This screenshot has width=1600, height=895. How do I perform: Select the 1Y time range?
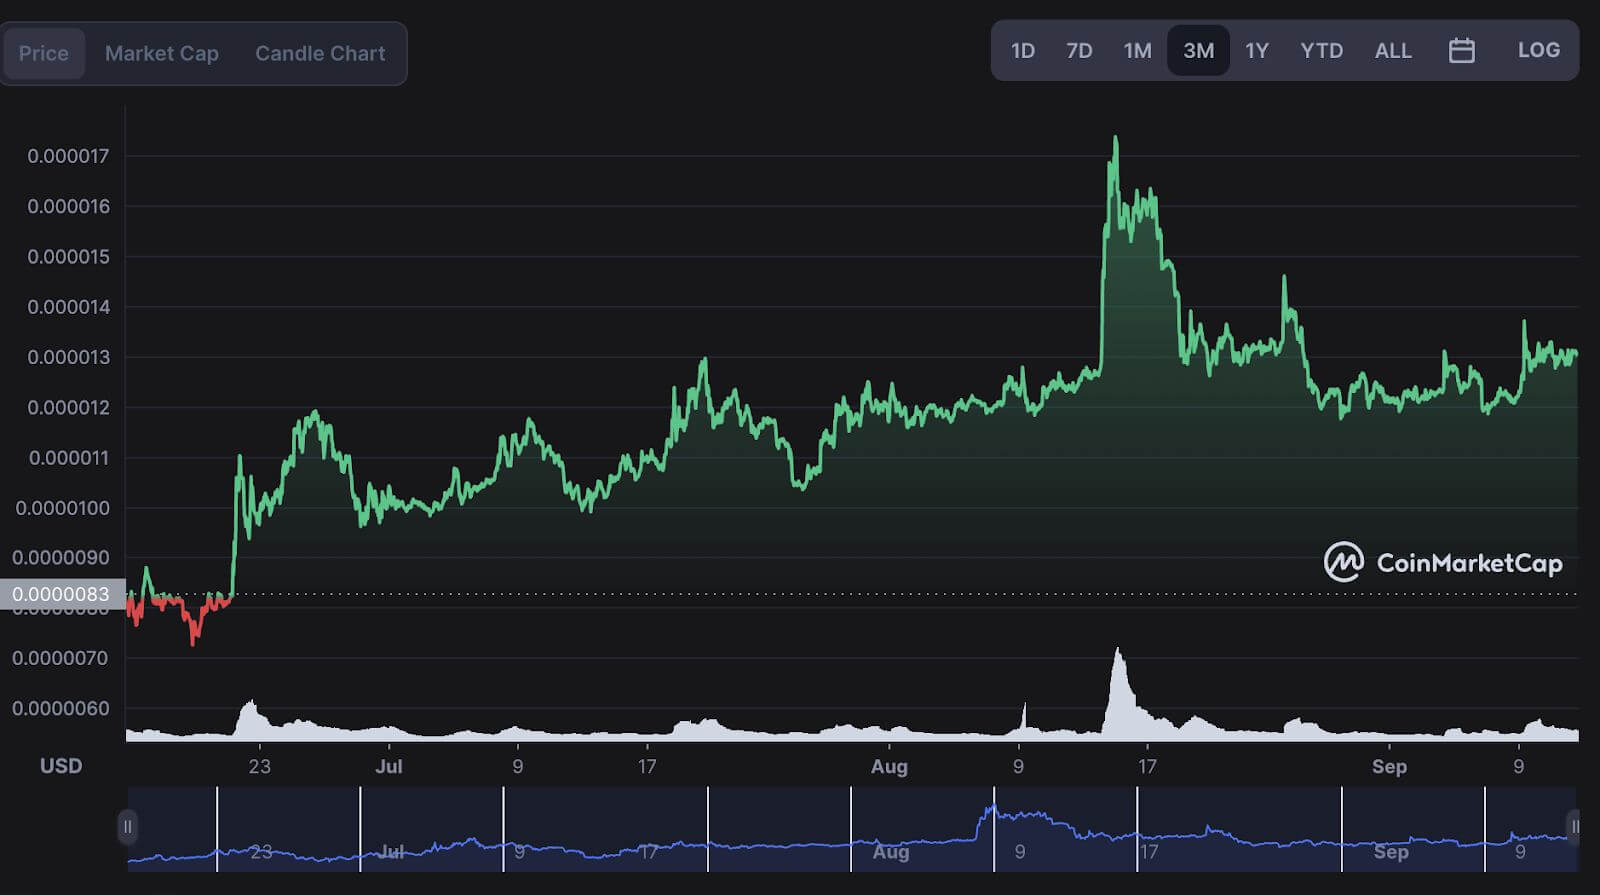point(1257,50)
